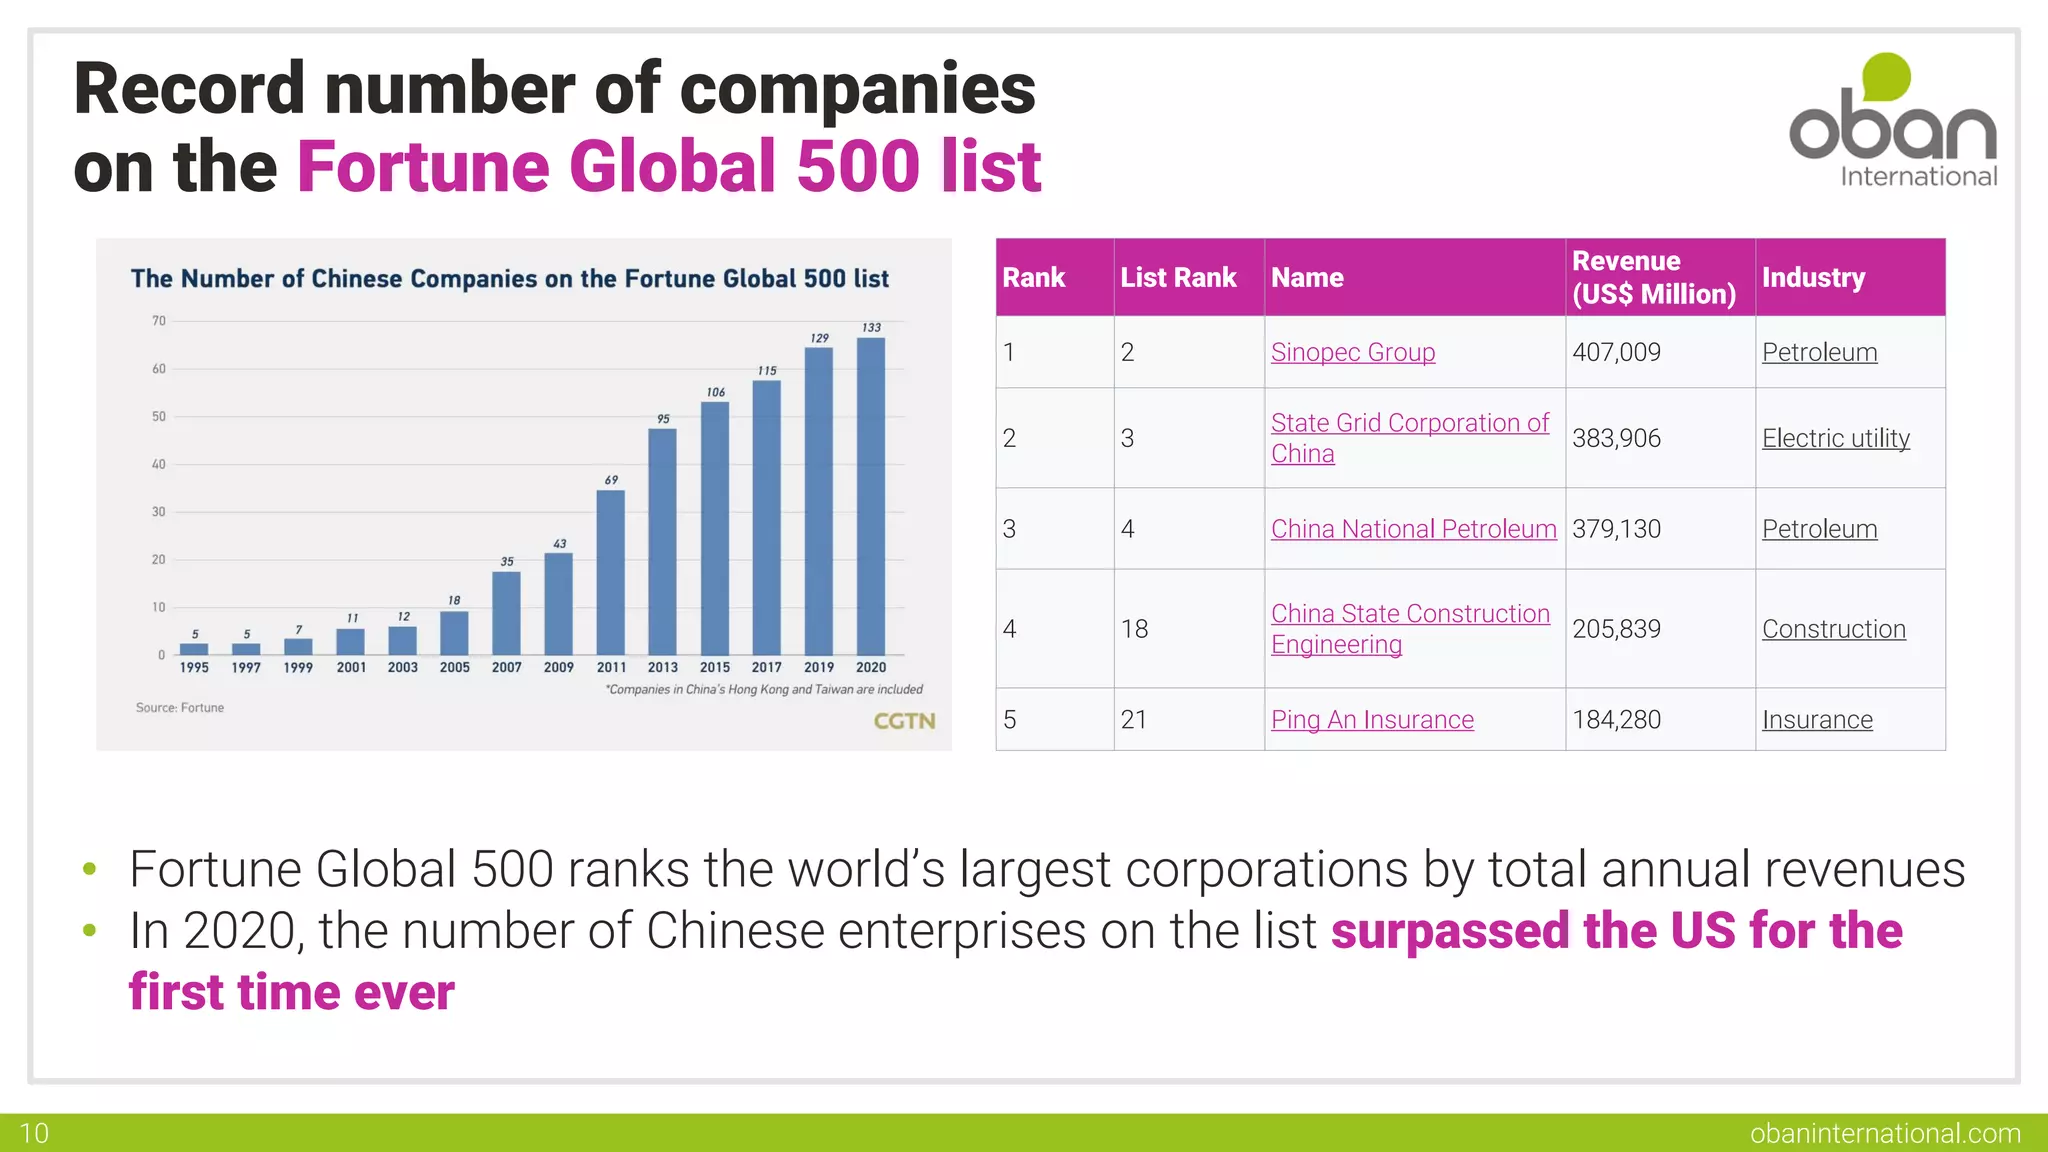
Task: Click the Construction industry link
Action: tap(1833, 629)
